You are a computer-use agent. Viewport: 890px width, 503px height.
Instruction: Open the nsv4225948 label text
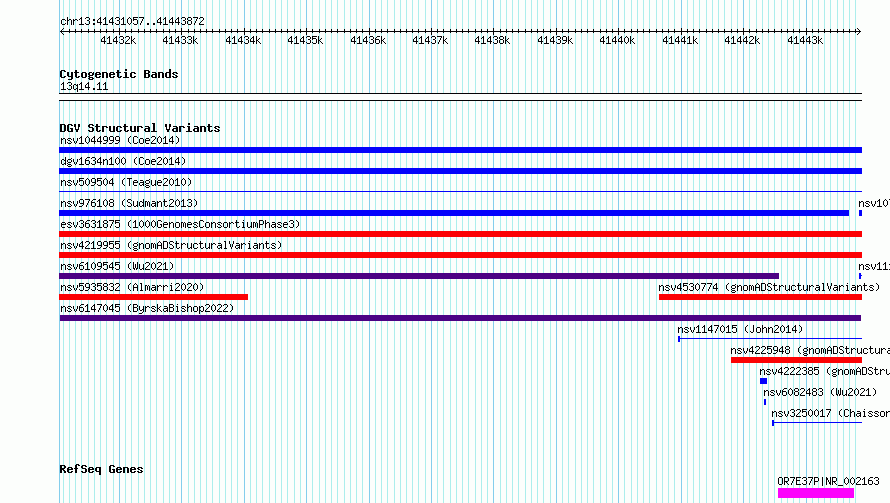click(810, 350)
